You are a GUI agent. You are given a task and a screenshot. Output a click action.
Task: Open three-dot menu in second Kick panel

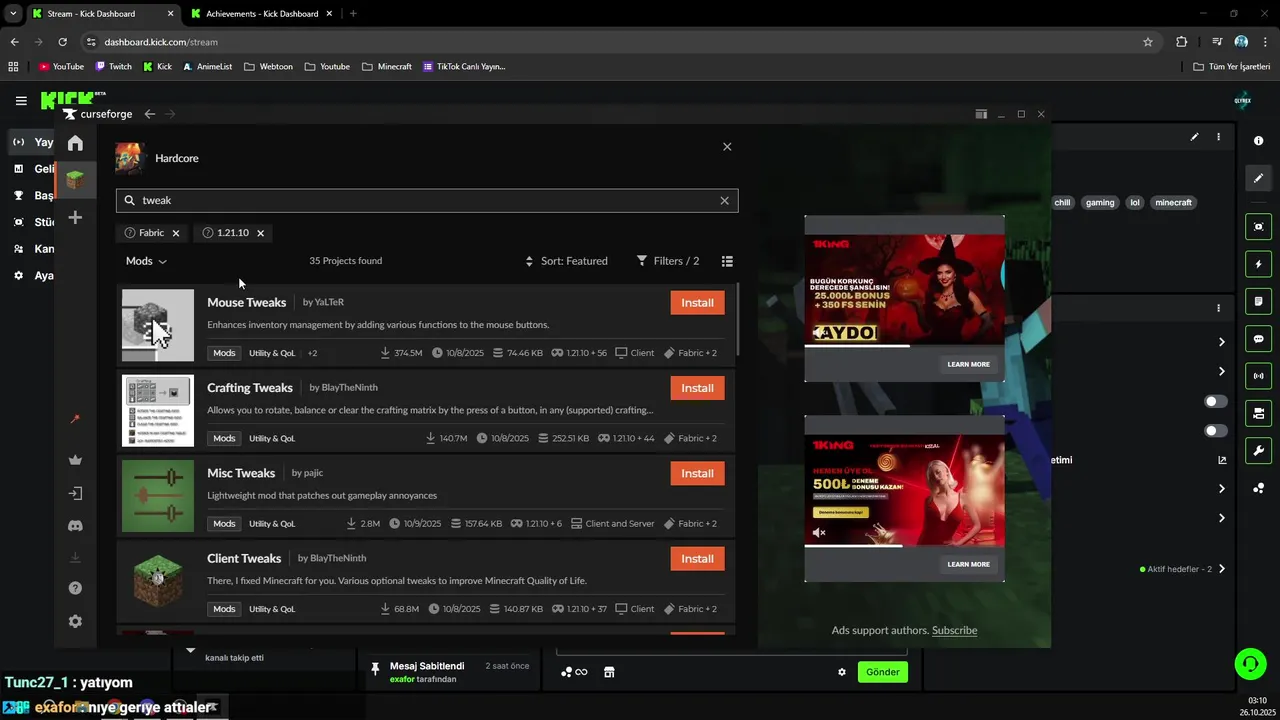coord(1218,308)
